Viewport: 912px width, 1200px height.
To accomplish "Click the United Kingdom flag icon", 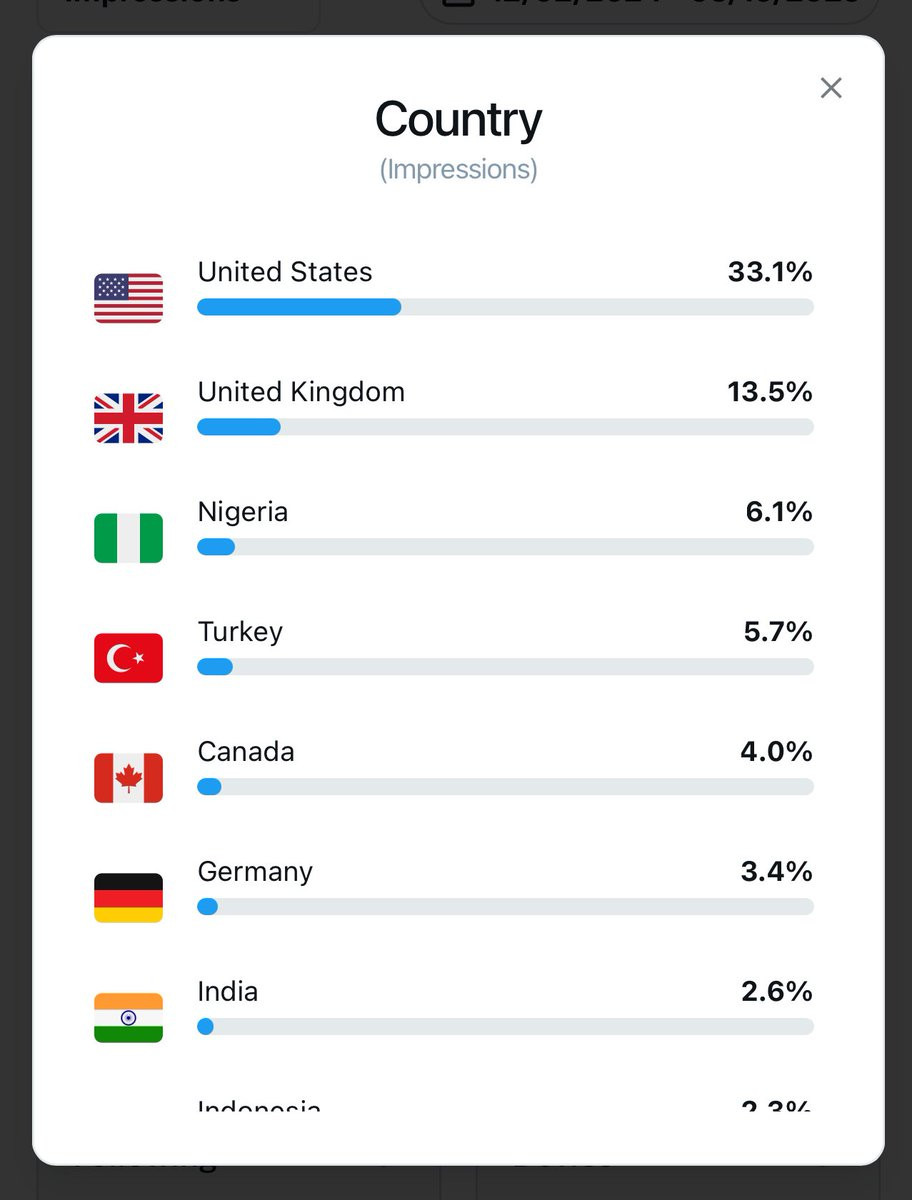I will click(128, 418).
